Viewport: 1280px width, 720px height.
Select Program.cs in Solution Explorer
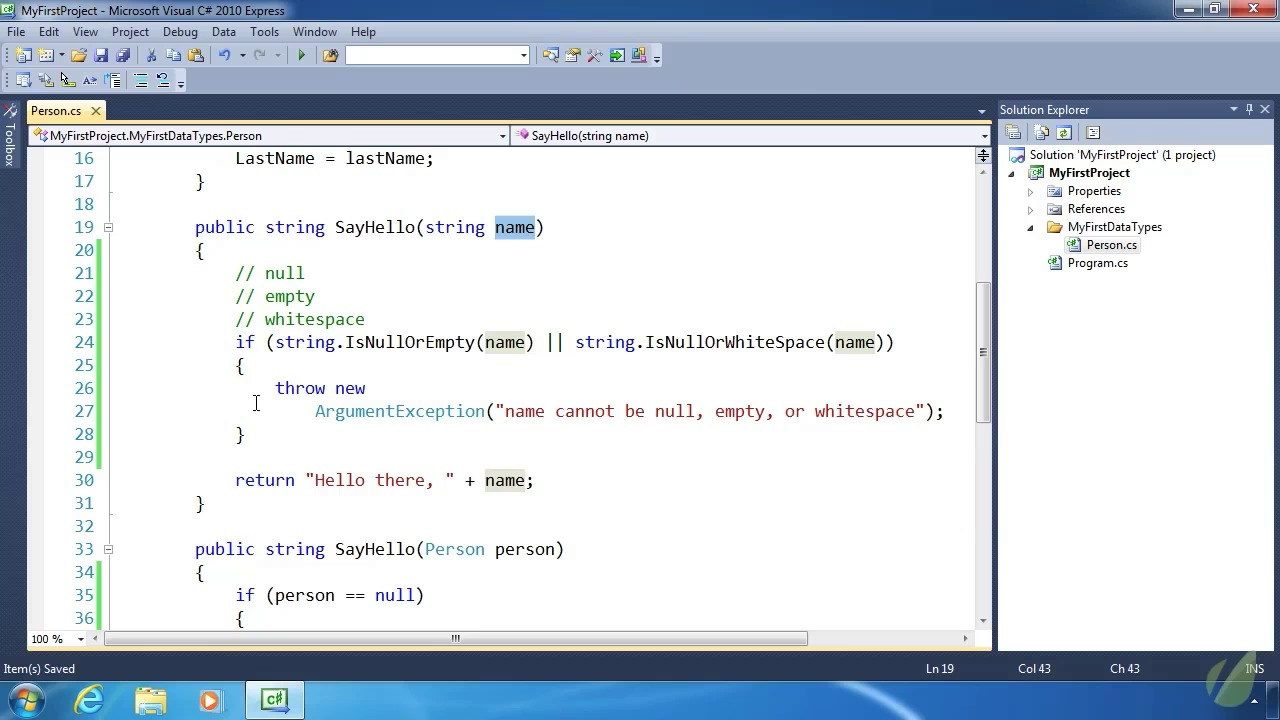(1097, 263)
